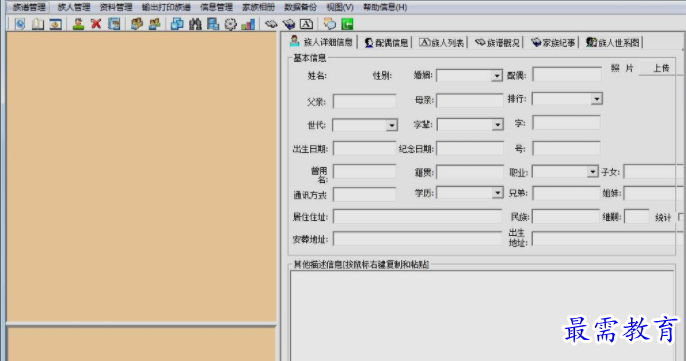Screen dimensions: 686x361
Task: Expand the 学历 dropdown
Action: click(x=497, y=193)
